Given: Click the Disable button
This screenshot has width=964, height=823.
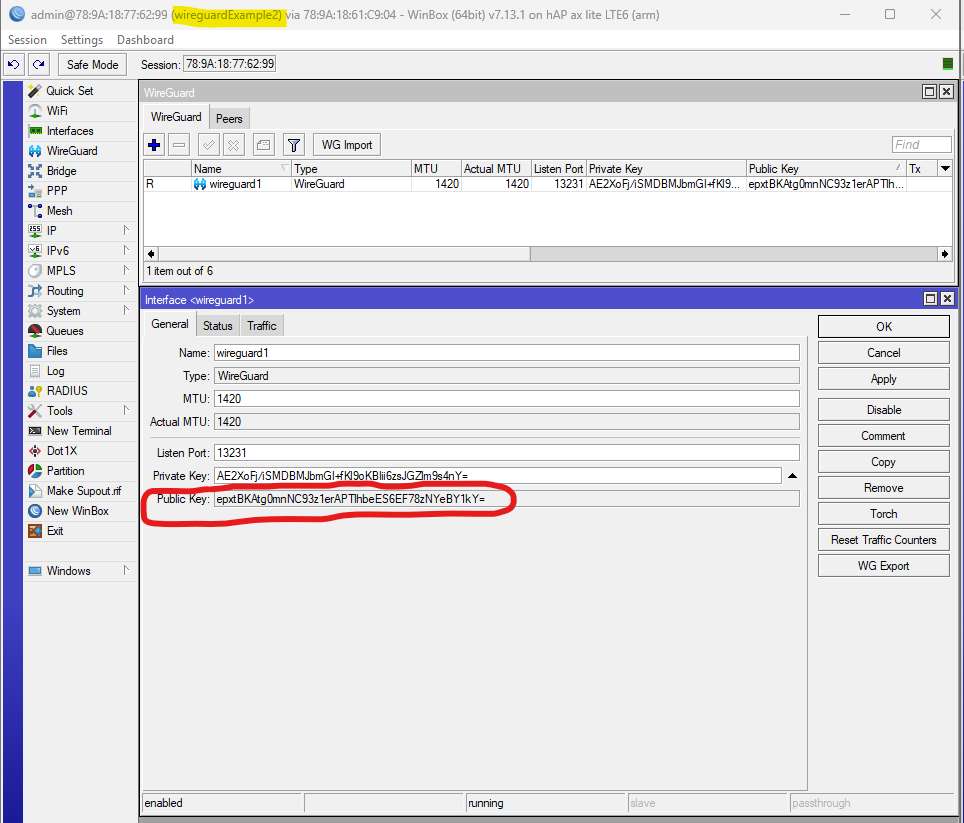Looking at the screenshot, I should click(883, 409).
